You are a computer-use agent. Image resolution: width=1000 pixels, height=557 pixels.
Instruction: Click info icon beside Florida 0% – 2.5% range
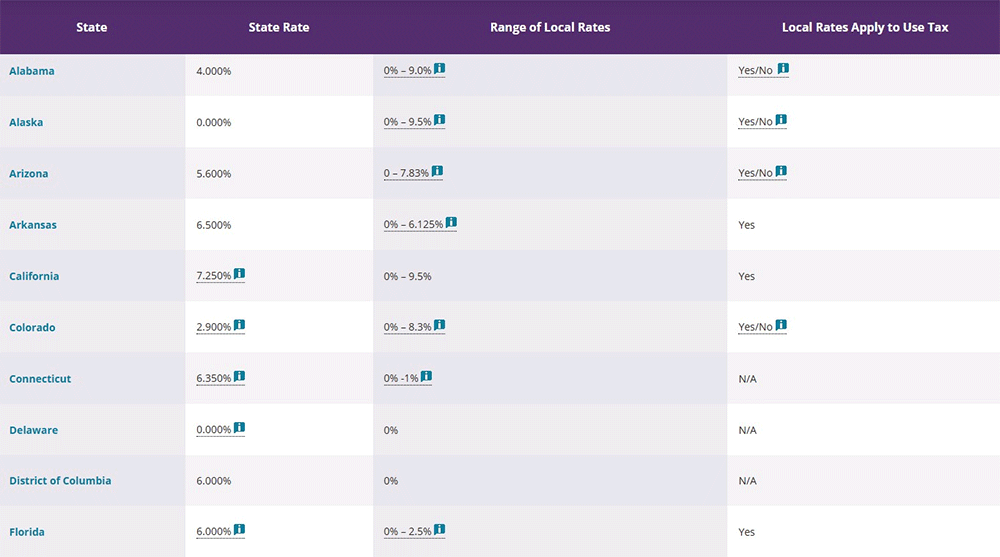point(439,530)
